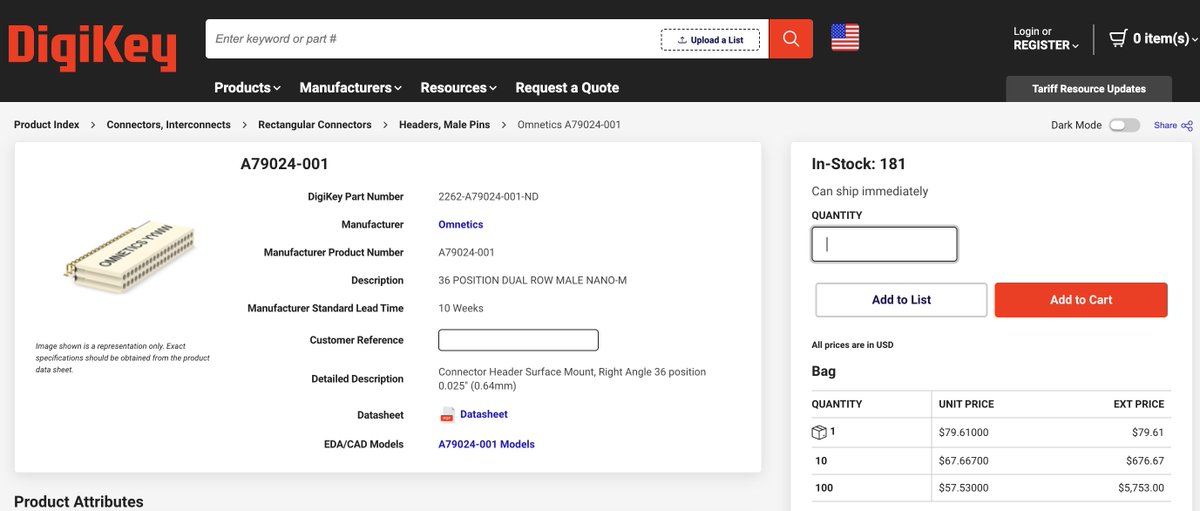Screen dimensions: 1200x511
Task: Select the DigiKey part number 2262-A79024-001-ND
Action: tap(488, 197)
